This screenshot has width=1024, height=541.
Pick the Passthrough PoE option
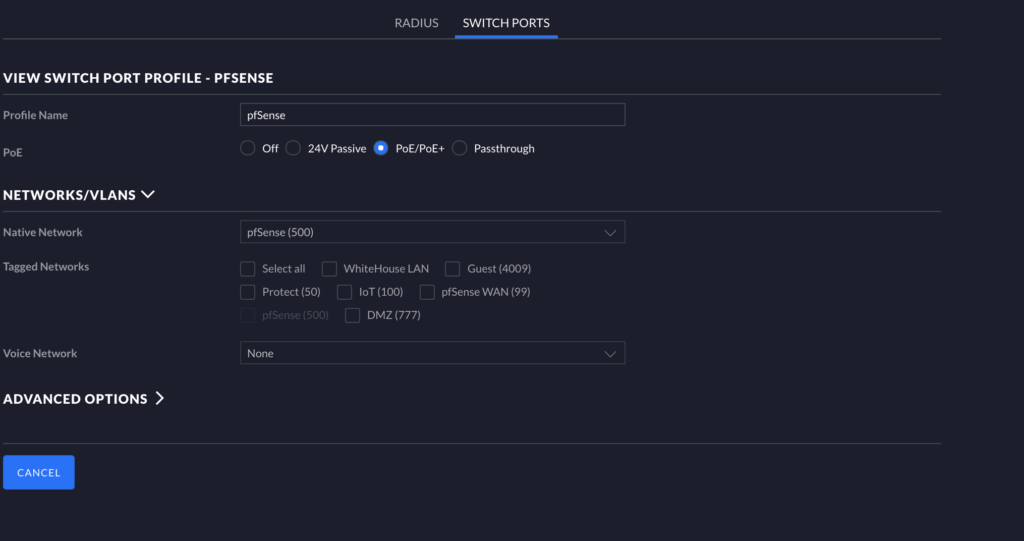[x=460, y=148]
